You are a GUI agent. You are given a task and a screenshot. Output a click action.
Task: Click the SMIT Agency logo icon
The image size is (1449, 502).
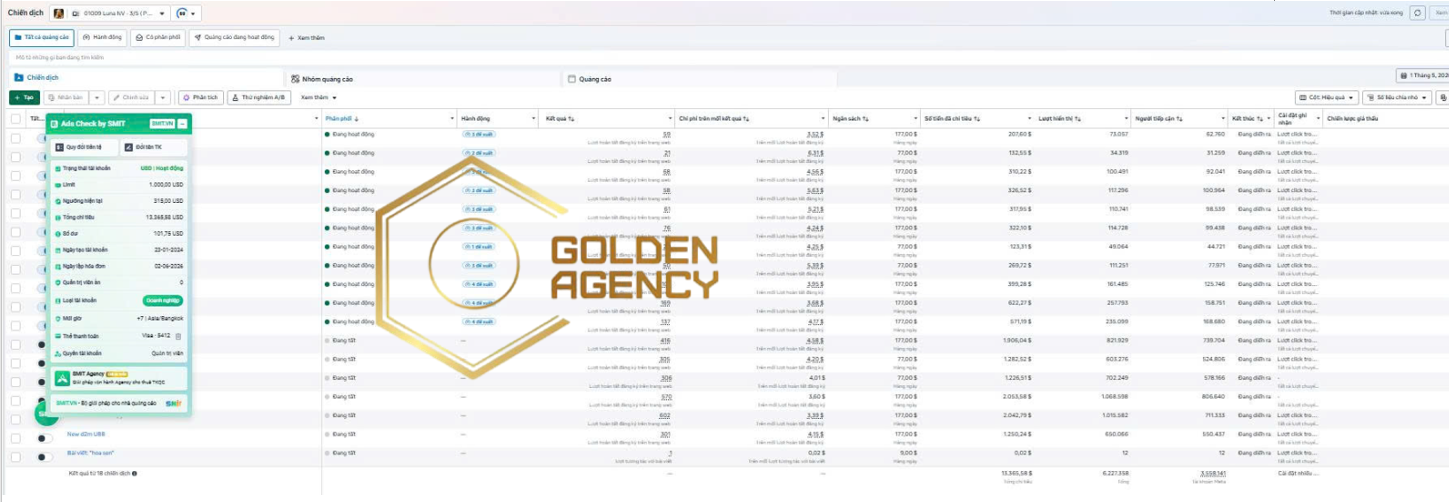point(62,378)
